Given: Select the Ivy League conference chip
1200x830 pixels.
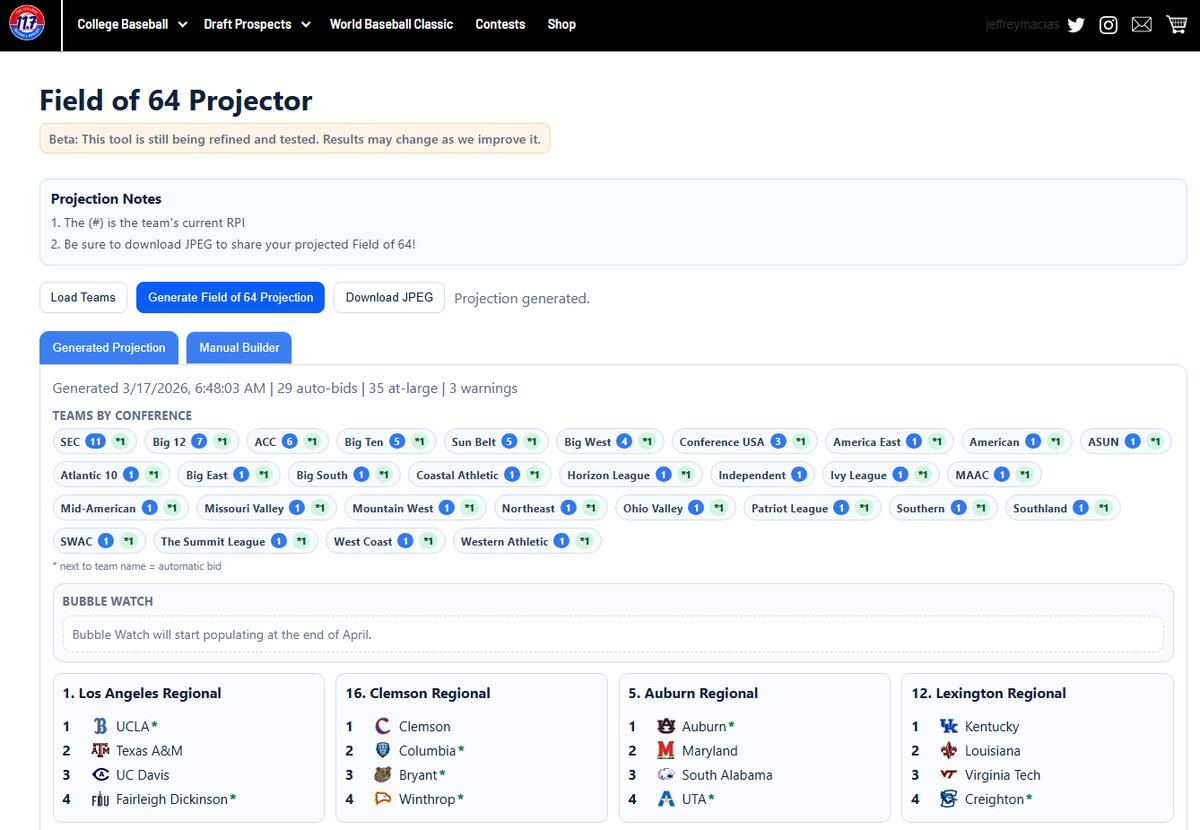Looking at the screenshot, I should tap(880, 475).
